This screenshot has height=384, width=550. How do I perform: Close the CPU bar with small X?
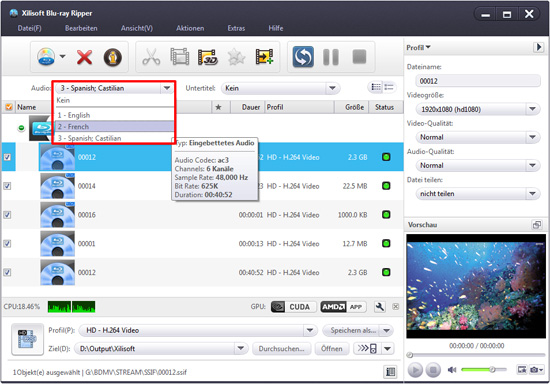[396, 306]
